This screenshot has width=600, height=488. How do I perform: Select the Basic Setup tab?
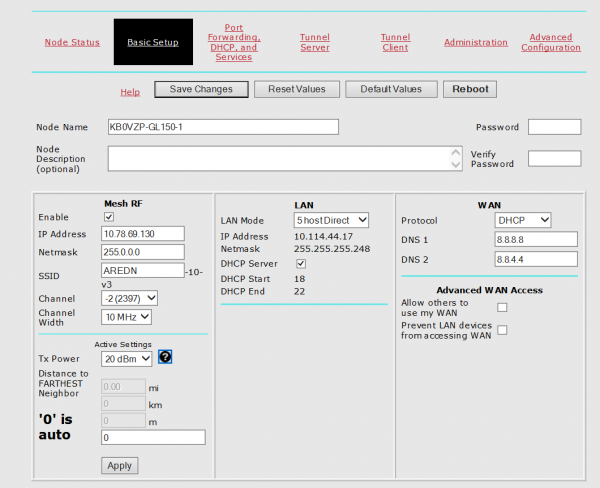point(153,42)
